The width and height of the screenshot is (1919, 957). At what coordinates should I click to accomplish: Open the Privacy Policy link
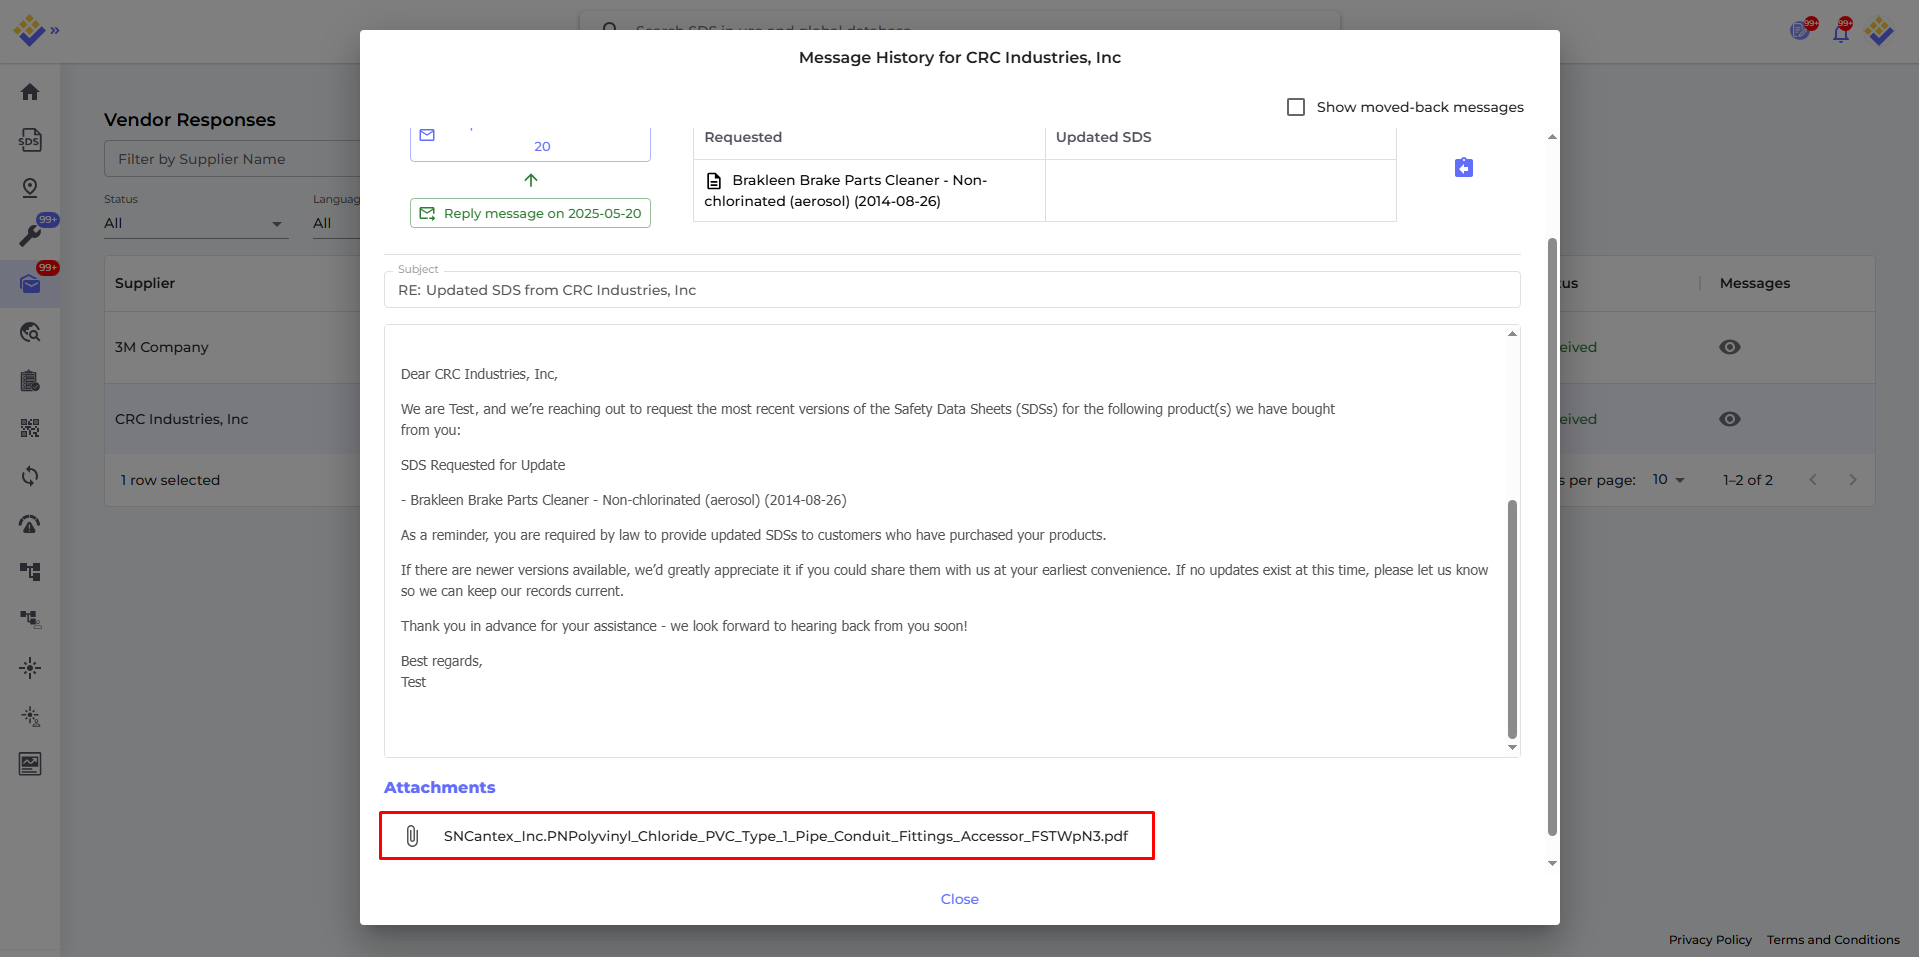[x=1710, y=940]
